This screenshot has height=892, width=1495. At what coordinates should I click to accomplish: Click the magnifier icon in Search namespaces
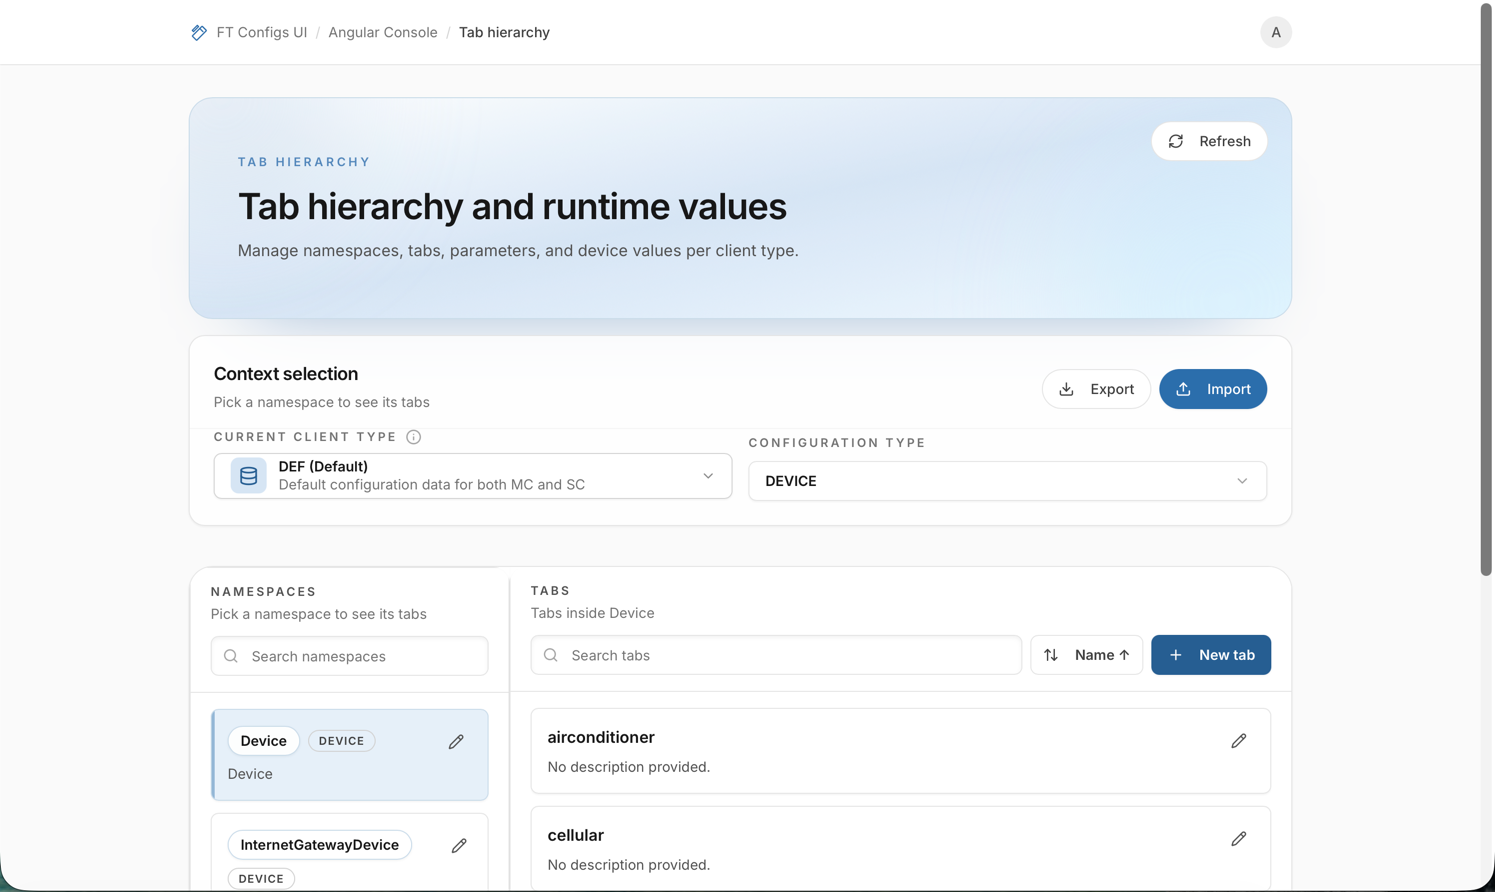(x=231, y=656)
